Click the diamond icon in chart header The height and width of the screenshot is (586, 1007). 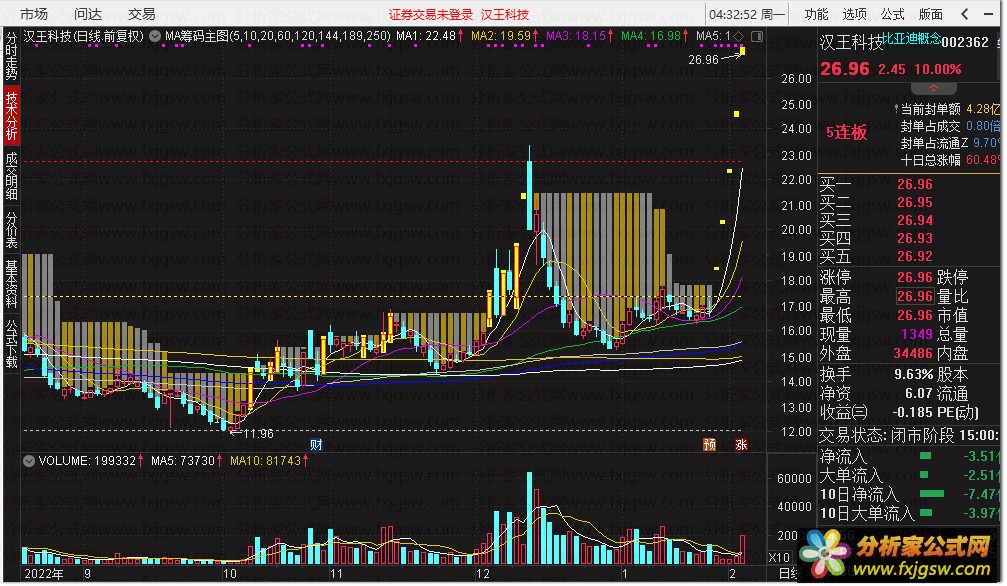point(739,36)
